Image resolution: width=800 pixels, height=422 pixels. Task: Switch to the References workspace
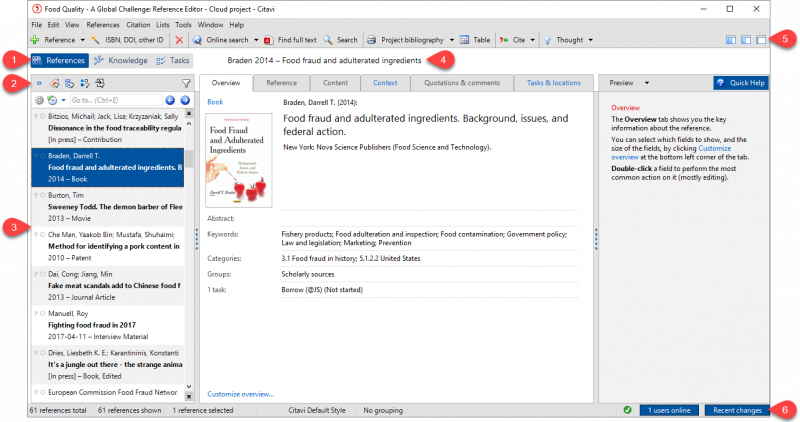[59, 60]
